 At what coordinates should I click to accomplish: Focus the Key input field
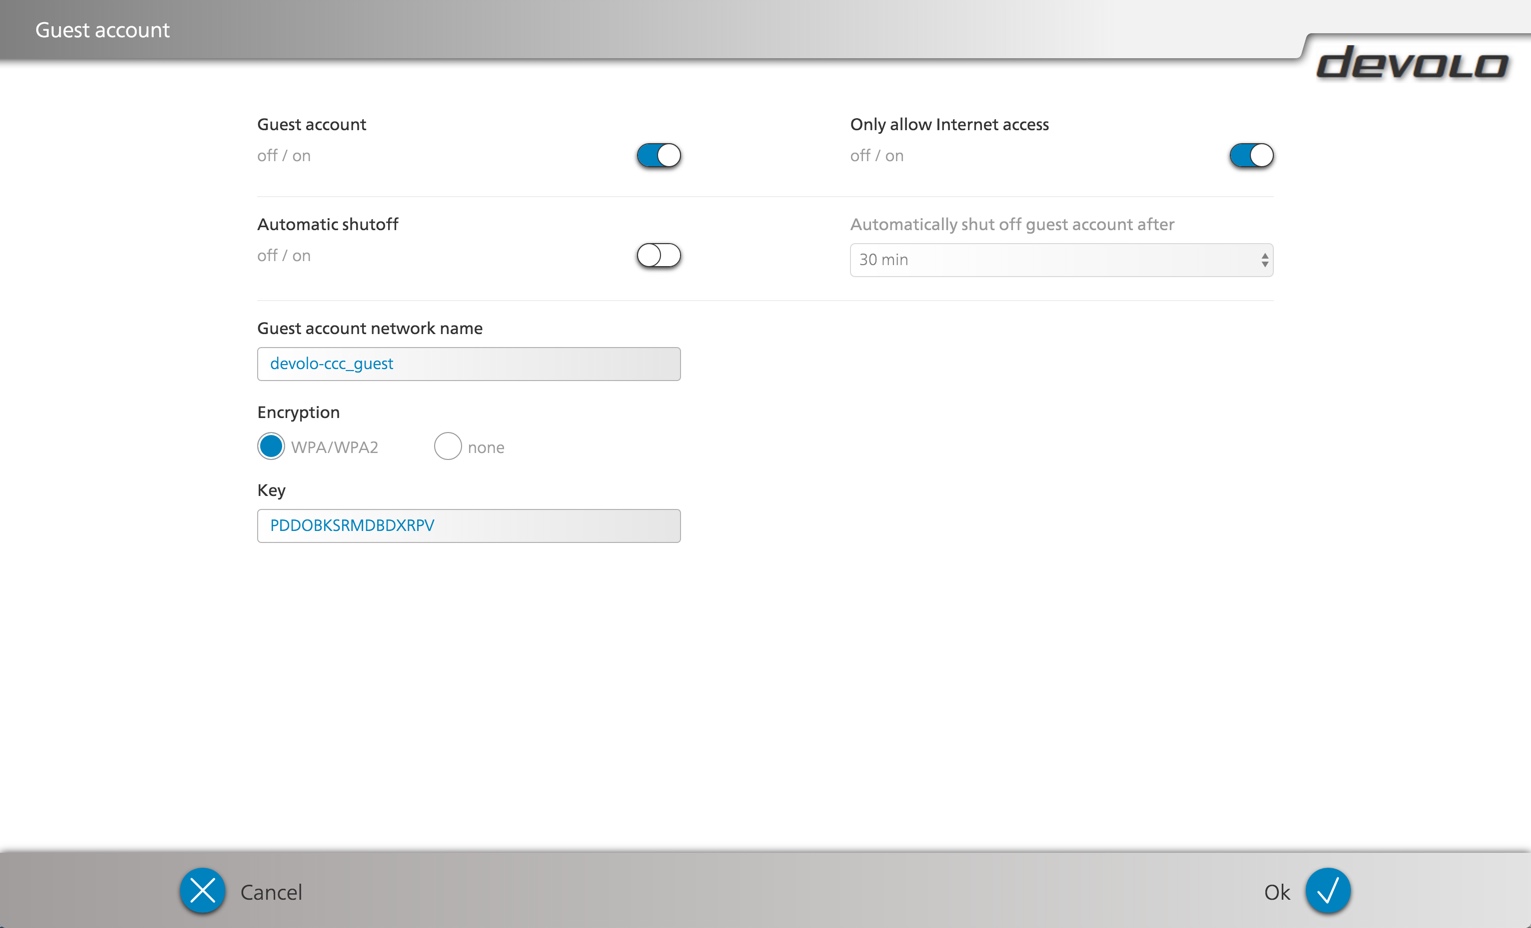pos(468,526)
